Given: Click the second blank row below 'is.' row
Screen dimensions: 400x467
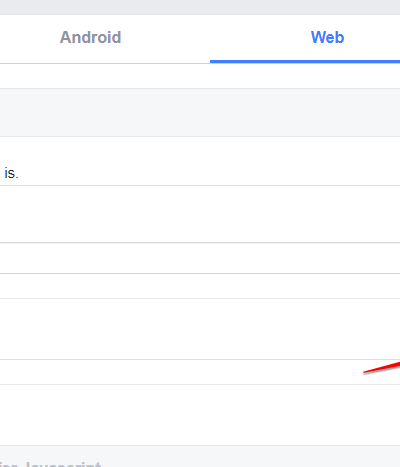Looking at the screenshot, I should [x=200, y=258].
